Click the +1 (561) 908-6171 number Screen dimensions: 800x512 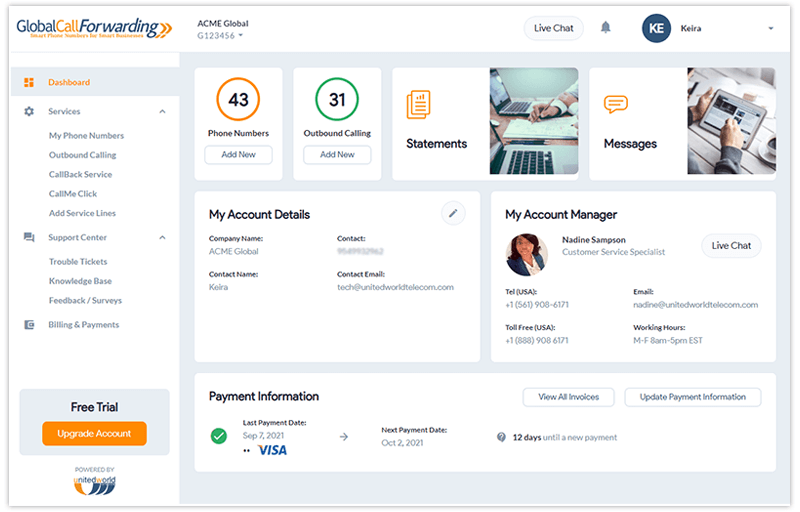pos(537,305)
